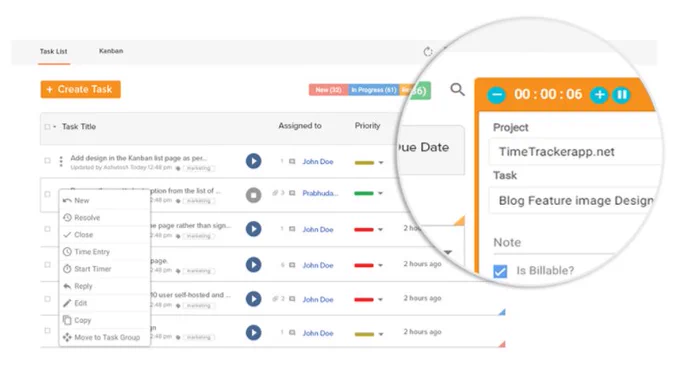Open search with the magnifier icon

[457, 89]
